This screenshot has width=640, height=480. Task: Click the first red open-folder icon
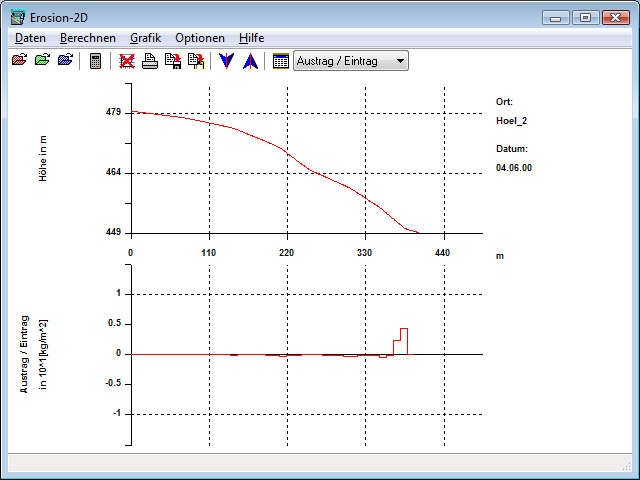[x=19, y=61]
